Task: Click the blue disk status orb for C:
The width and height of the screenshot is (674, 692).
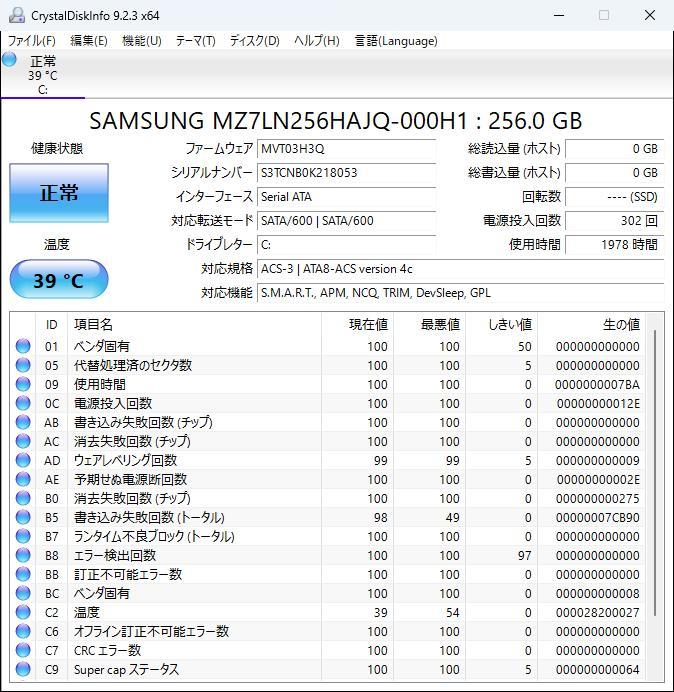Action: 9,60
